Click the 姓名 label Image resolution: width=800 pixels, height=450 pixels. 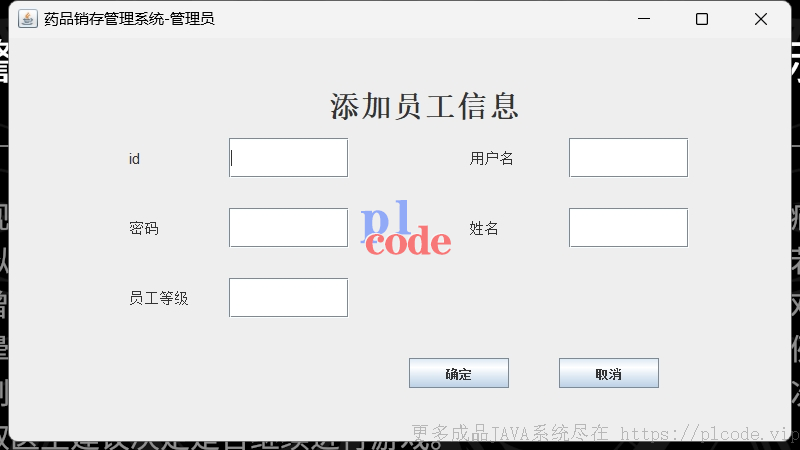[484, 228]
